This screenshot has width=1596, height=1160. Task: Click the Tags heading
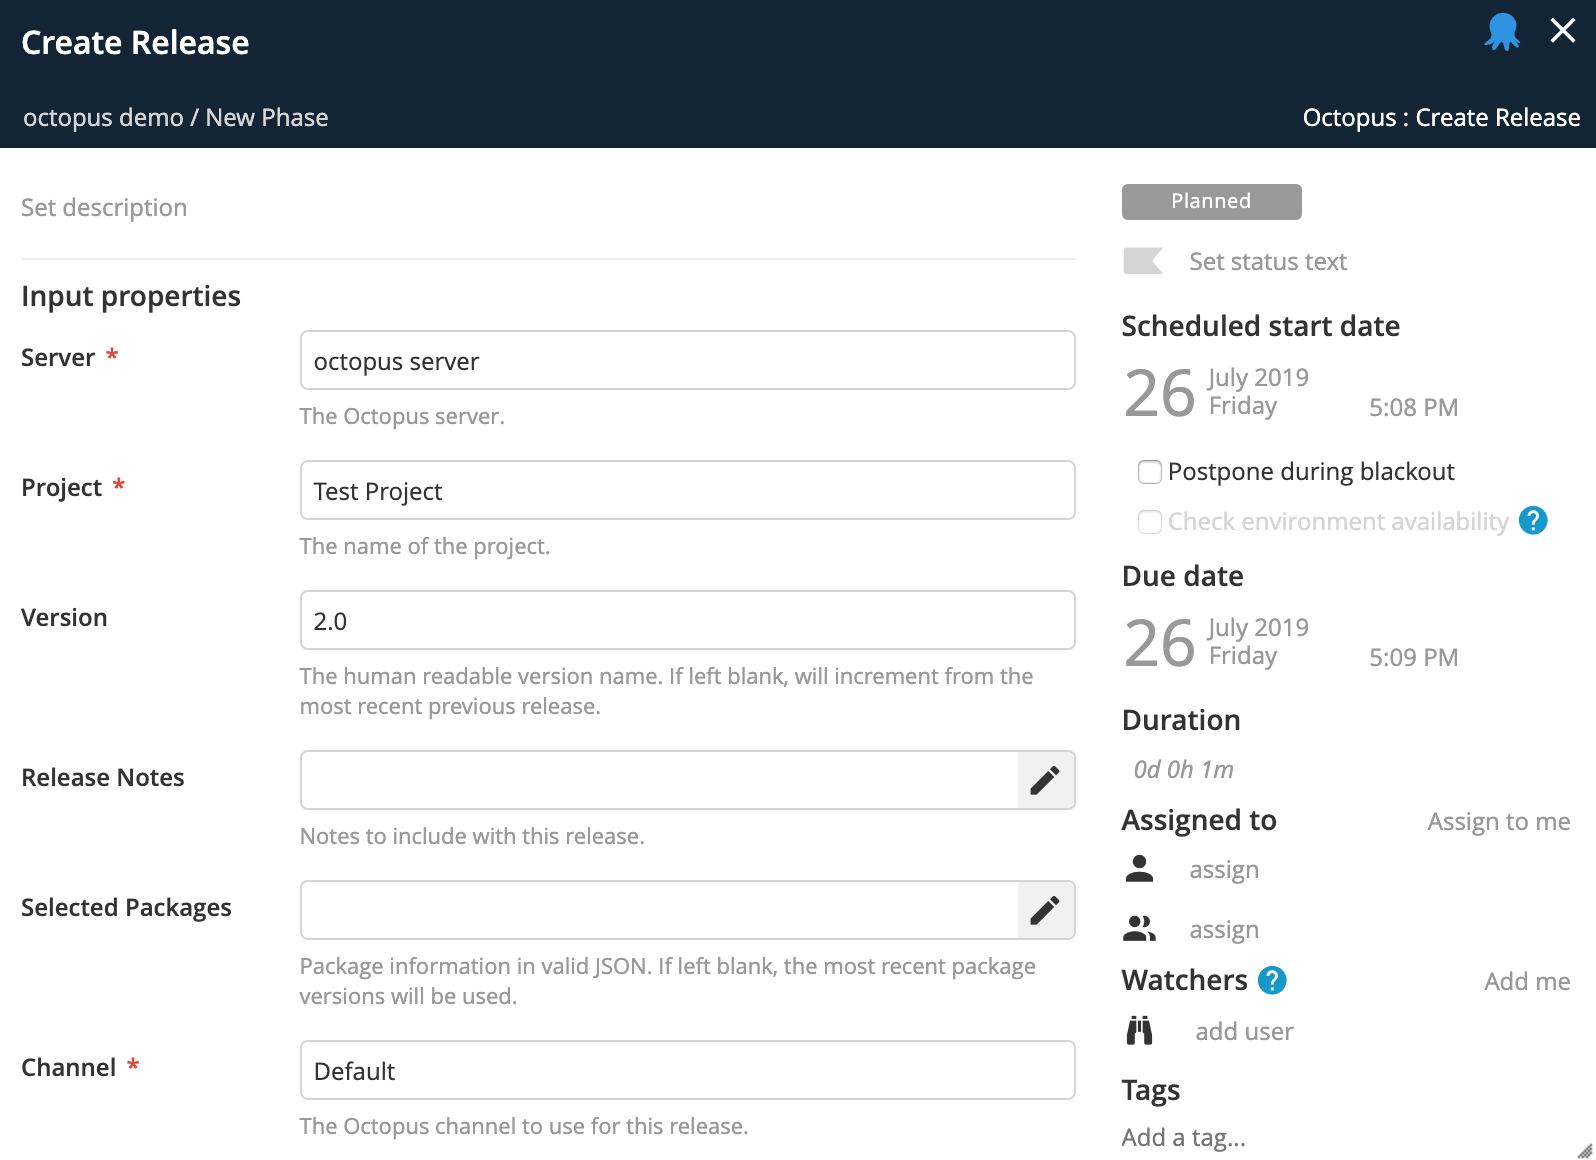tap(1150, 1090)
